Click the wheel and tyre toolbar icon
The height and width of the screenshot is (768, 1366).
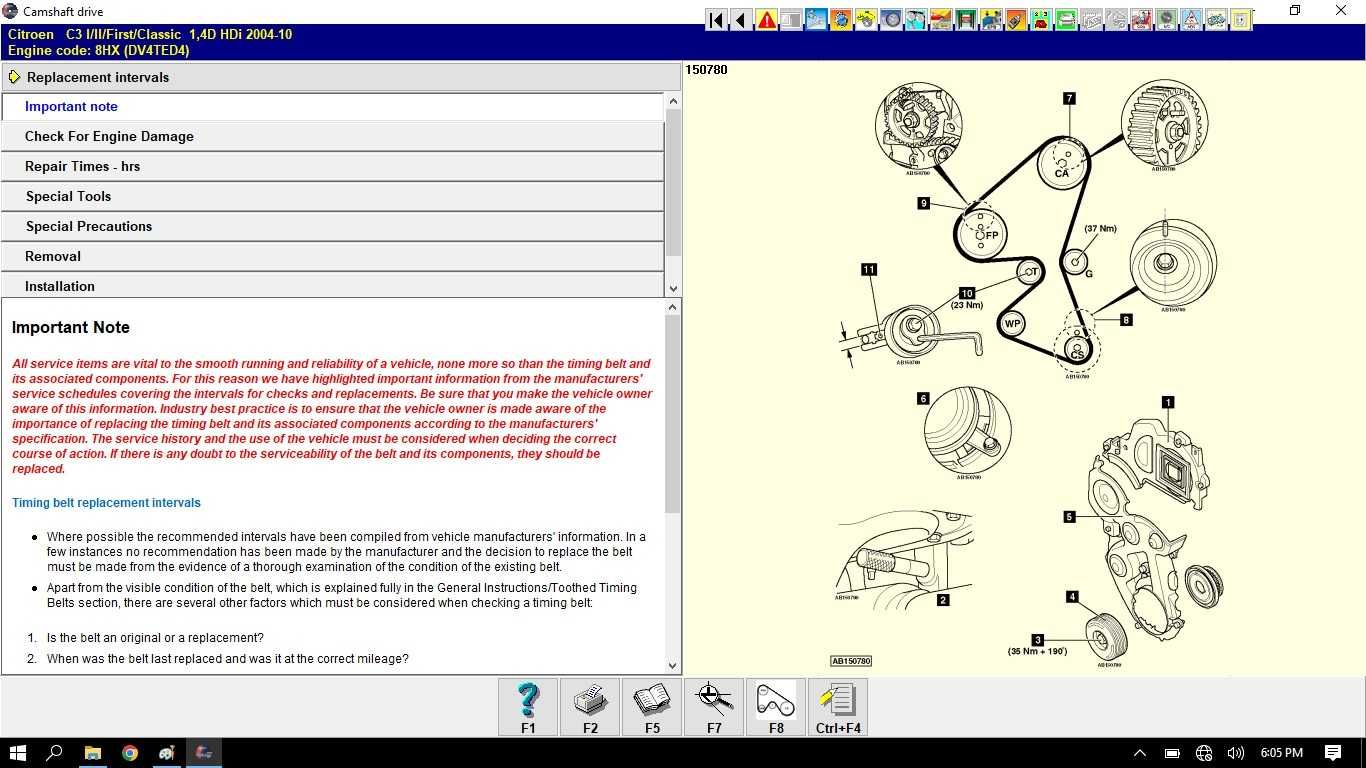coord(891,20)
